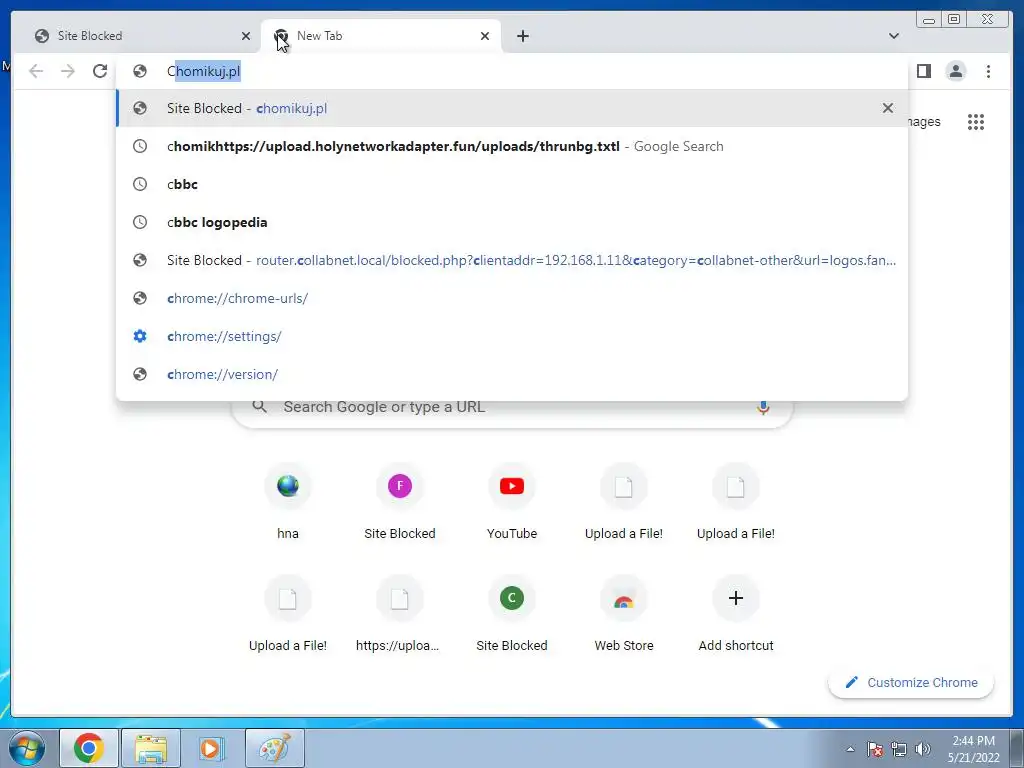Close the New Tab tab

click(x=485, y=36)
